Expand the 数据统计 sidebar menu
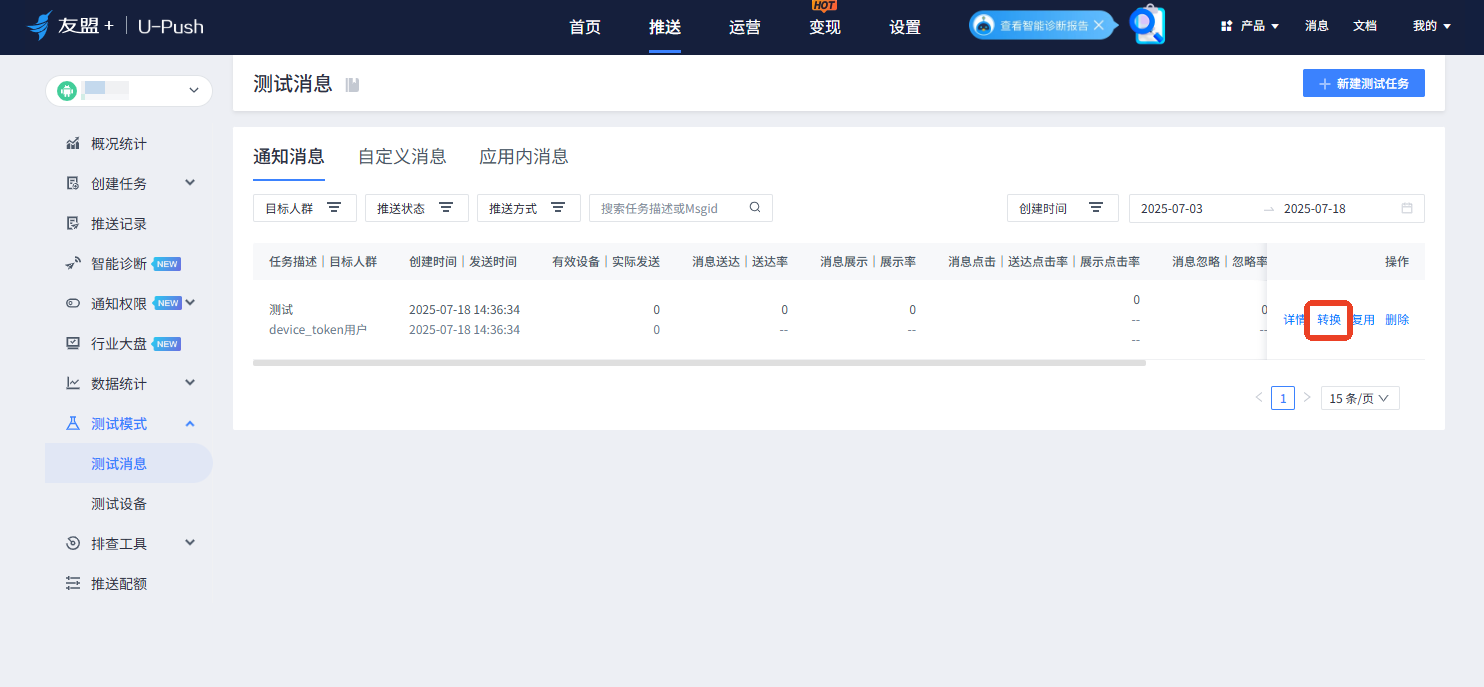Screen dimensions: 1484x687 [x=190, y=383]
